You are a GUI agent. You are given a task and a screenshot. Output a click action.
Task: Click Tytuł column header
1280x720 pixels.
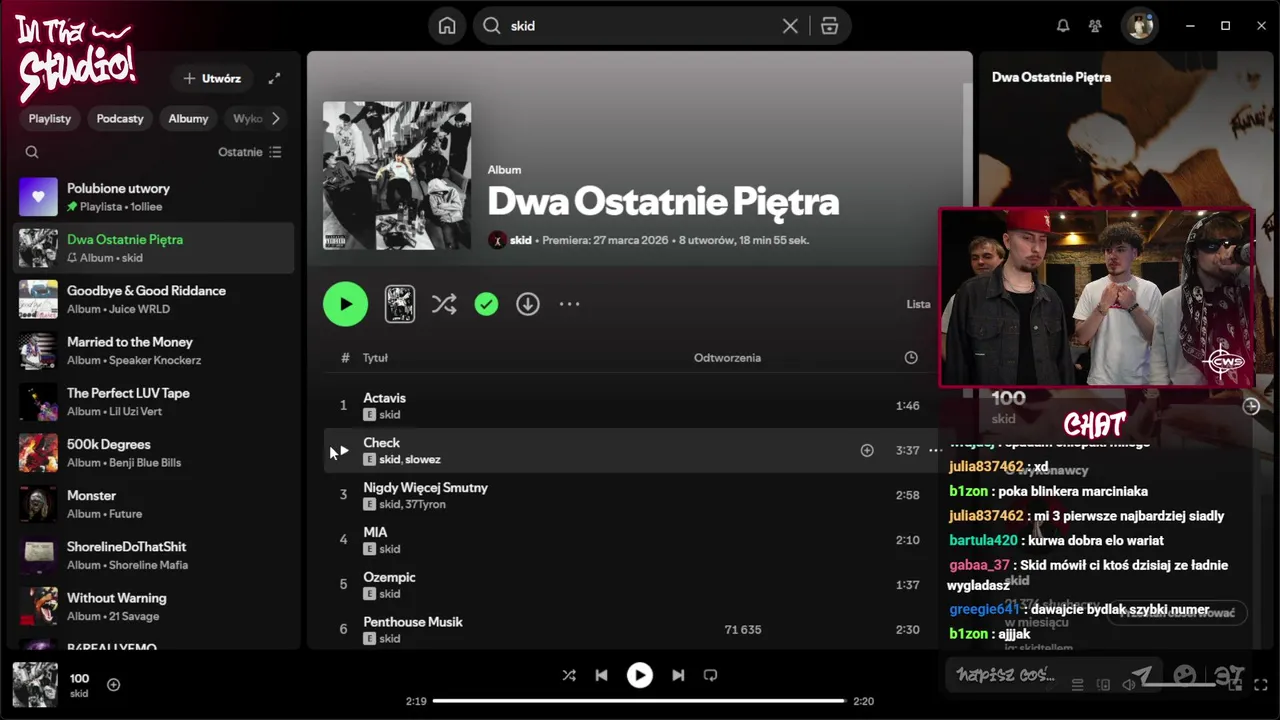click(375, 358)
